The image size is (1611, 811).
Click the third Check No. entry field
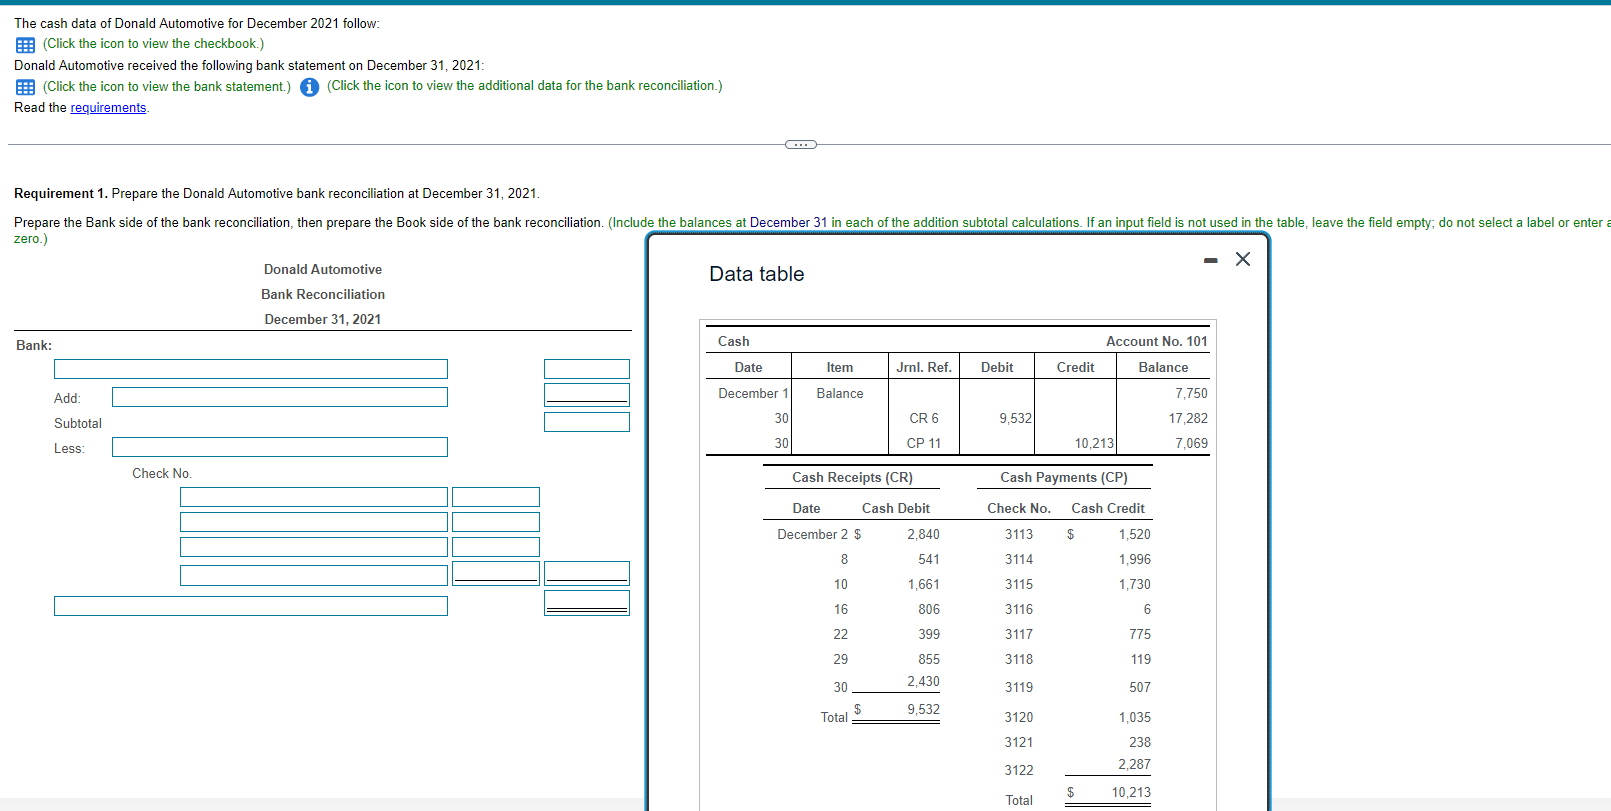314,547
